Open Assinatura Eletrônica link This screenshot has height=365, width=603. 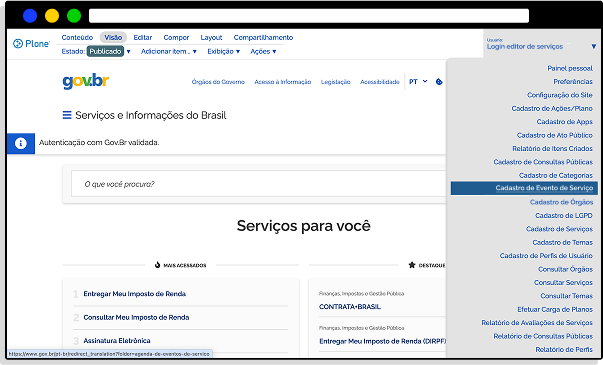117,341
